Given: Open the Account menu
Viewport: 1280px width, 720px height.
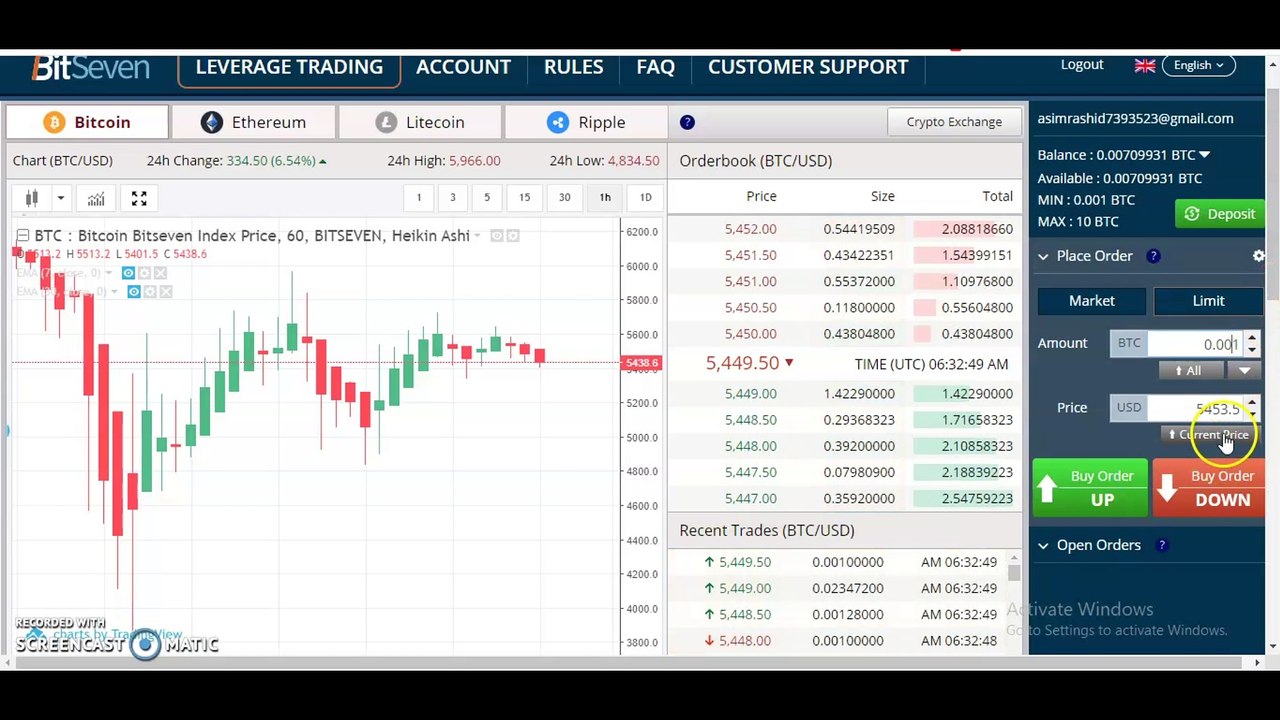Looking at the screenshot, I should [463, 67].
